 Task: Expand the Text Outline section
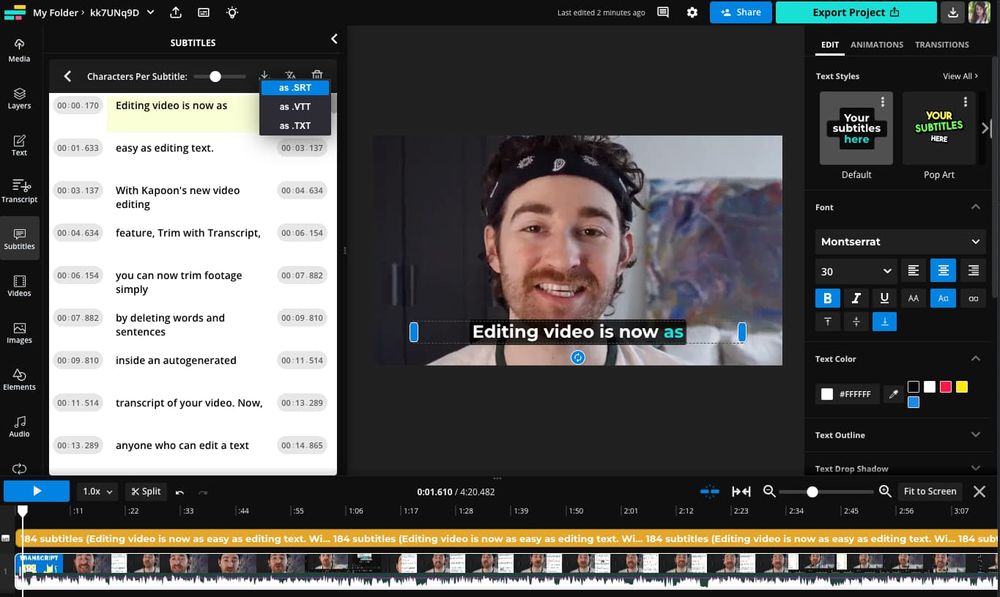point(898,434)
